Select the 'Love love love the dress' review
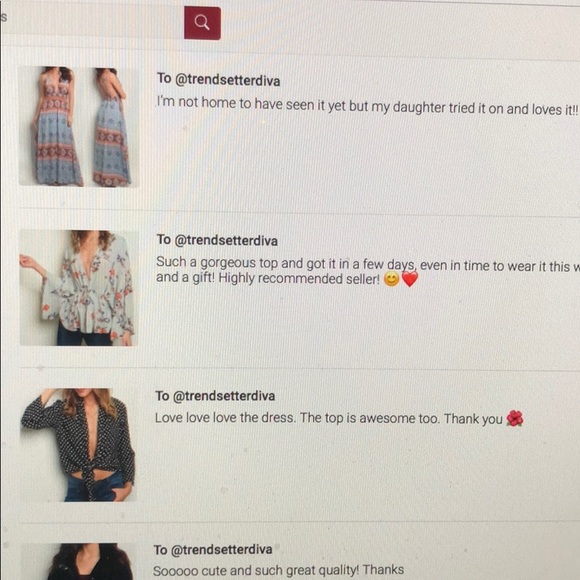Image resolution: width=580 pixels, height=580 pixels. tap(329, 418)
